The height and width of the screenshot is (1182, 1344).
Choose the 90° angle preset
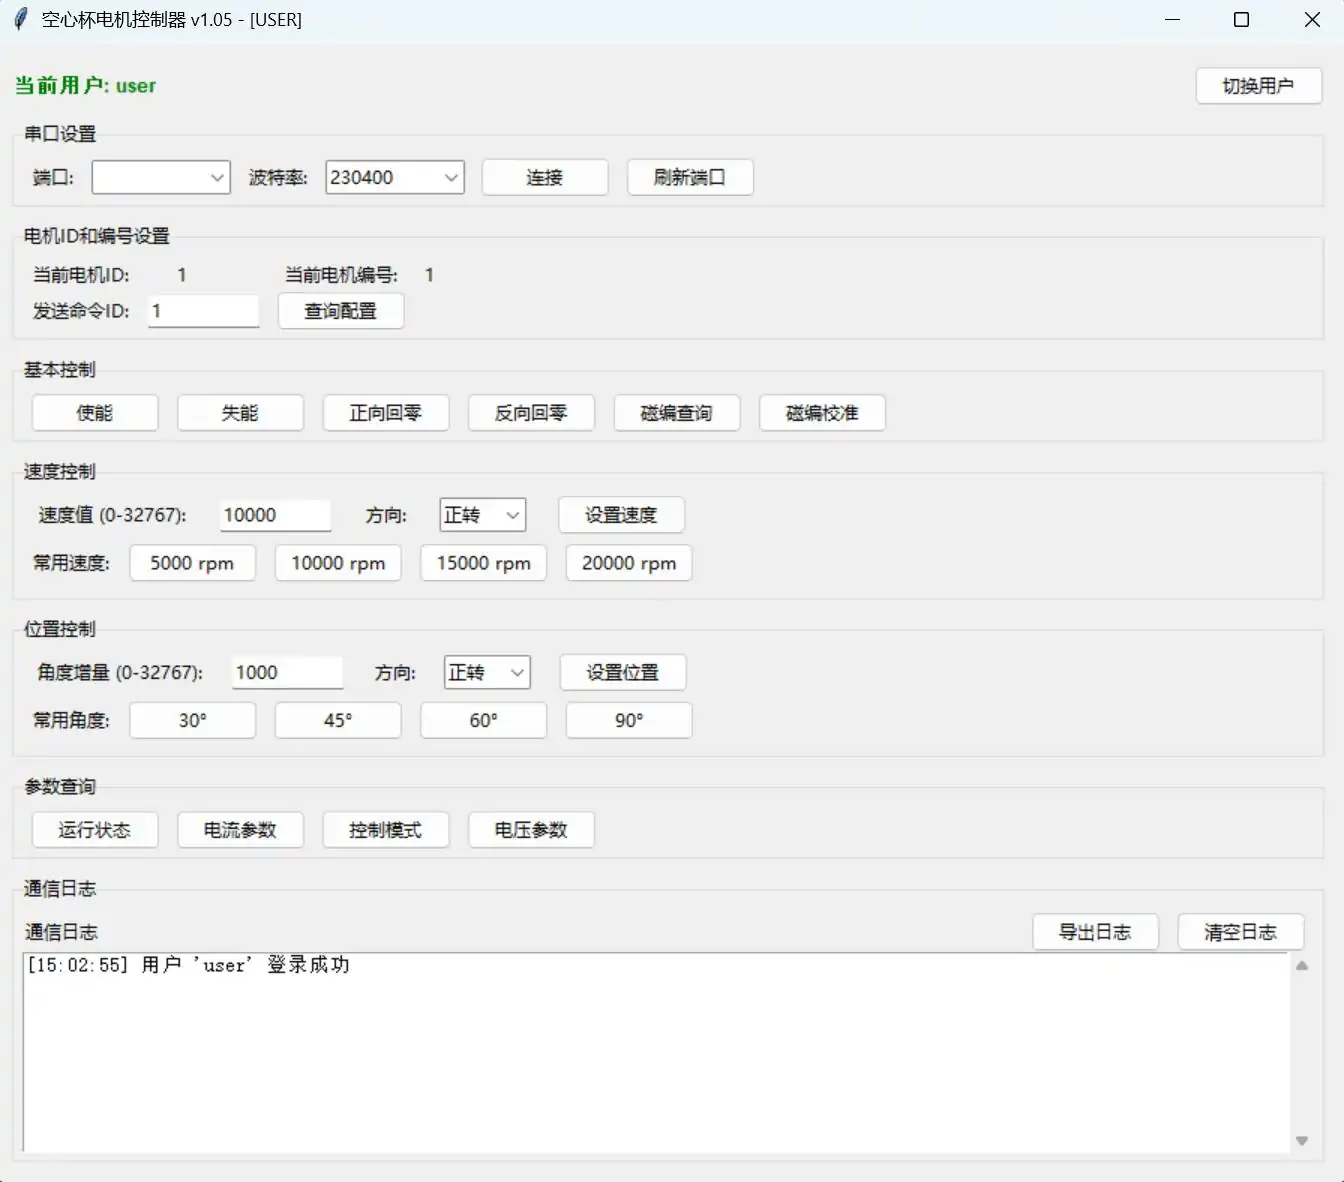pos(629,720)
